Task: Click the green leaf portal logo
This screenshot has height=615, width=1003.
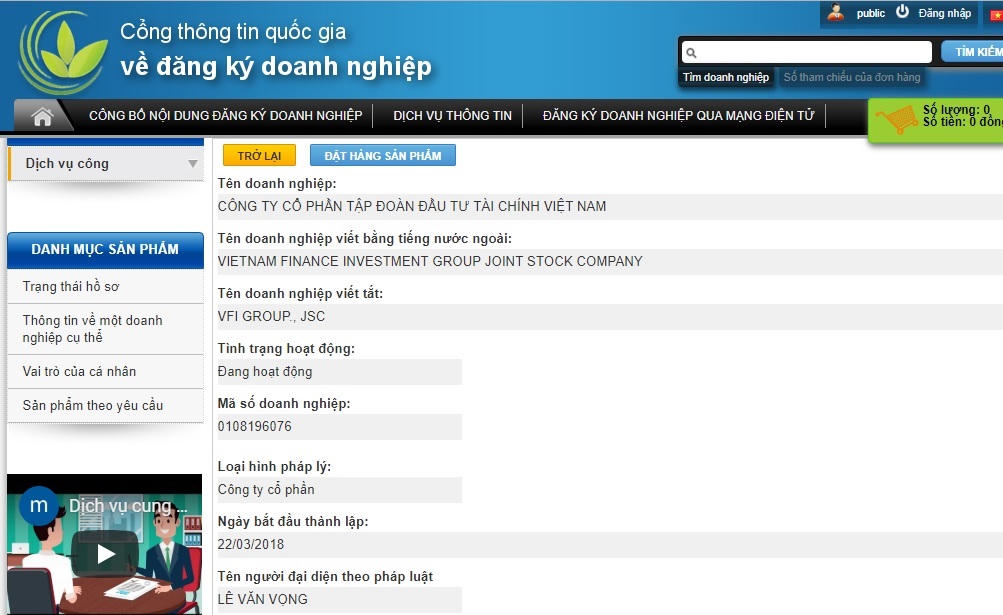Action: tap(62, 52)
